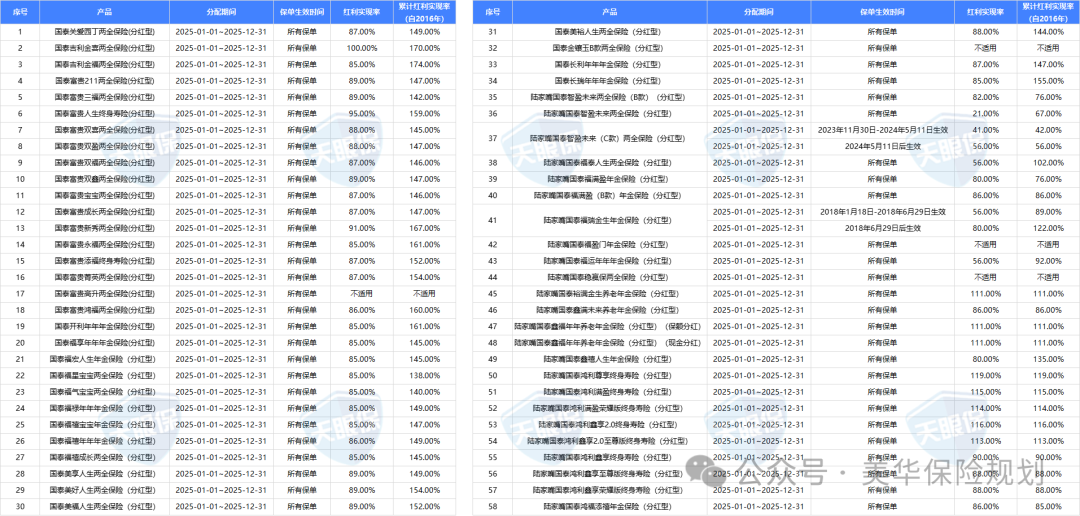Click the 2024年5月11日后生效 cell
This screenshot has height=516, width=1080.
click(882, 145)
